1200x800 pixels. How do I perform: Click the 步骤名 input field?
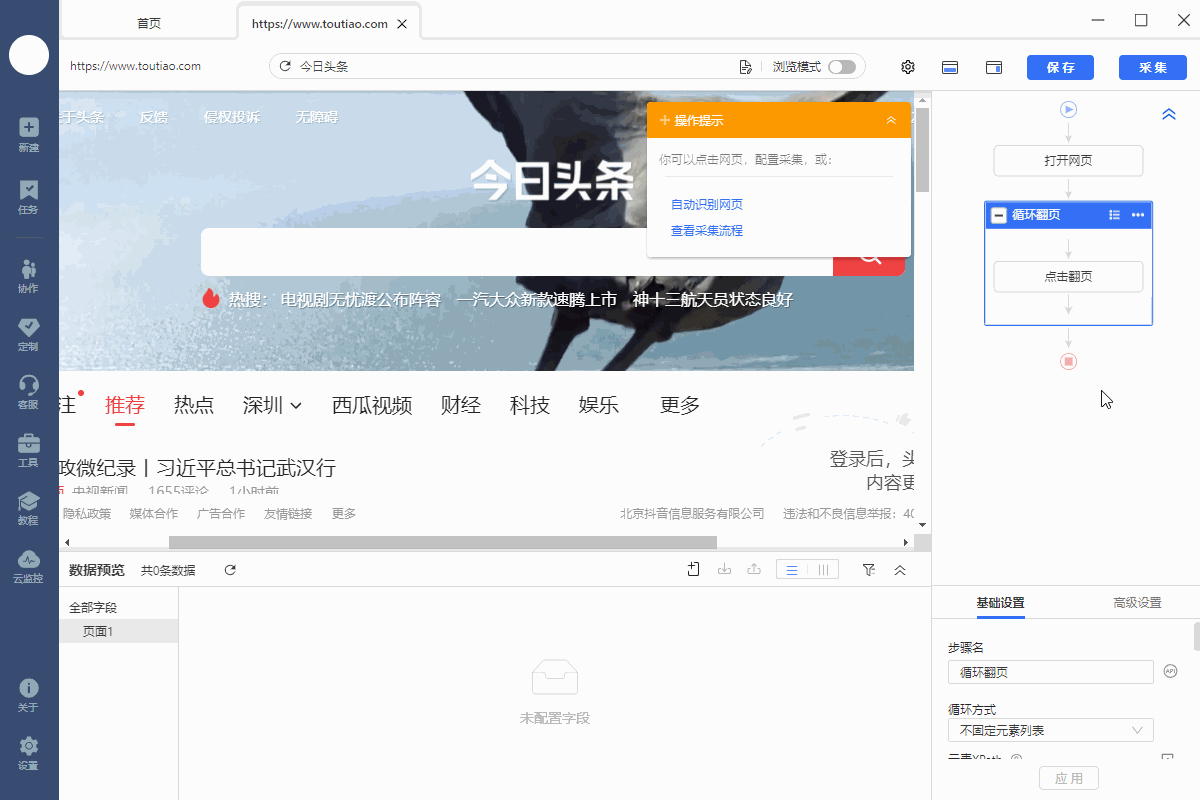click(1050, 672)
